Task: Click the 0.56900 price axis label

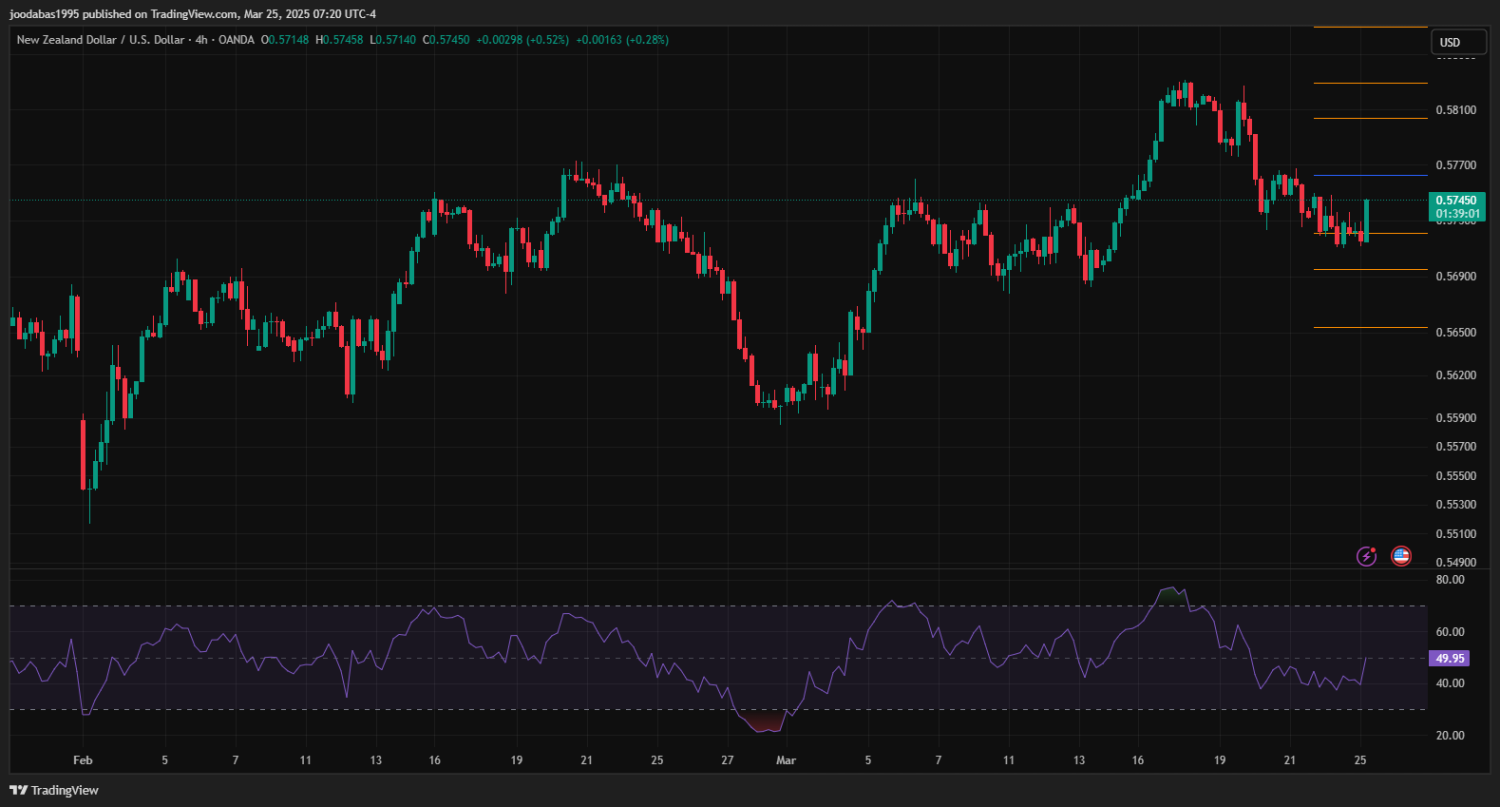Action: pos(1455,275)
